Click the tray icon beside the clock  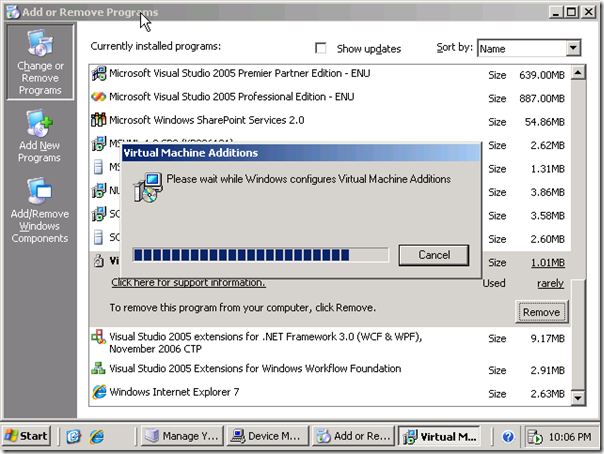[535, 437]
